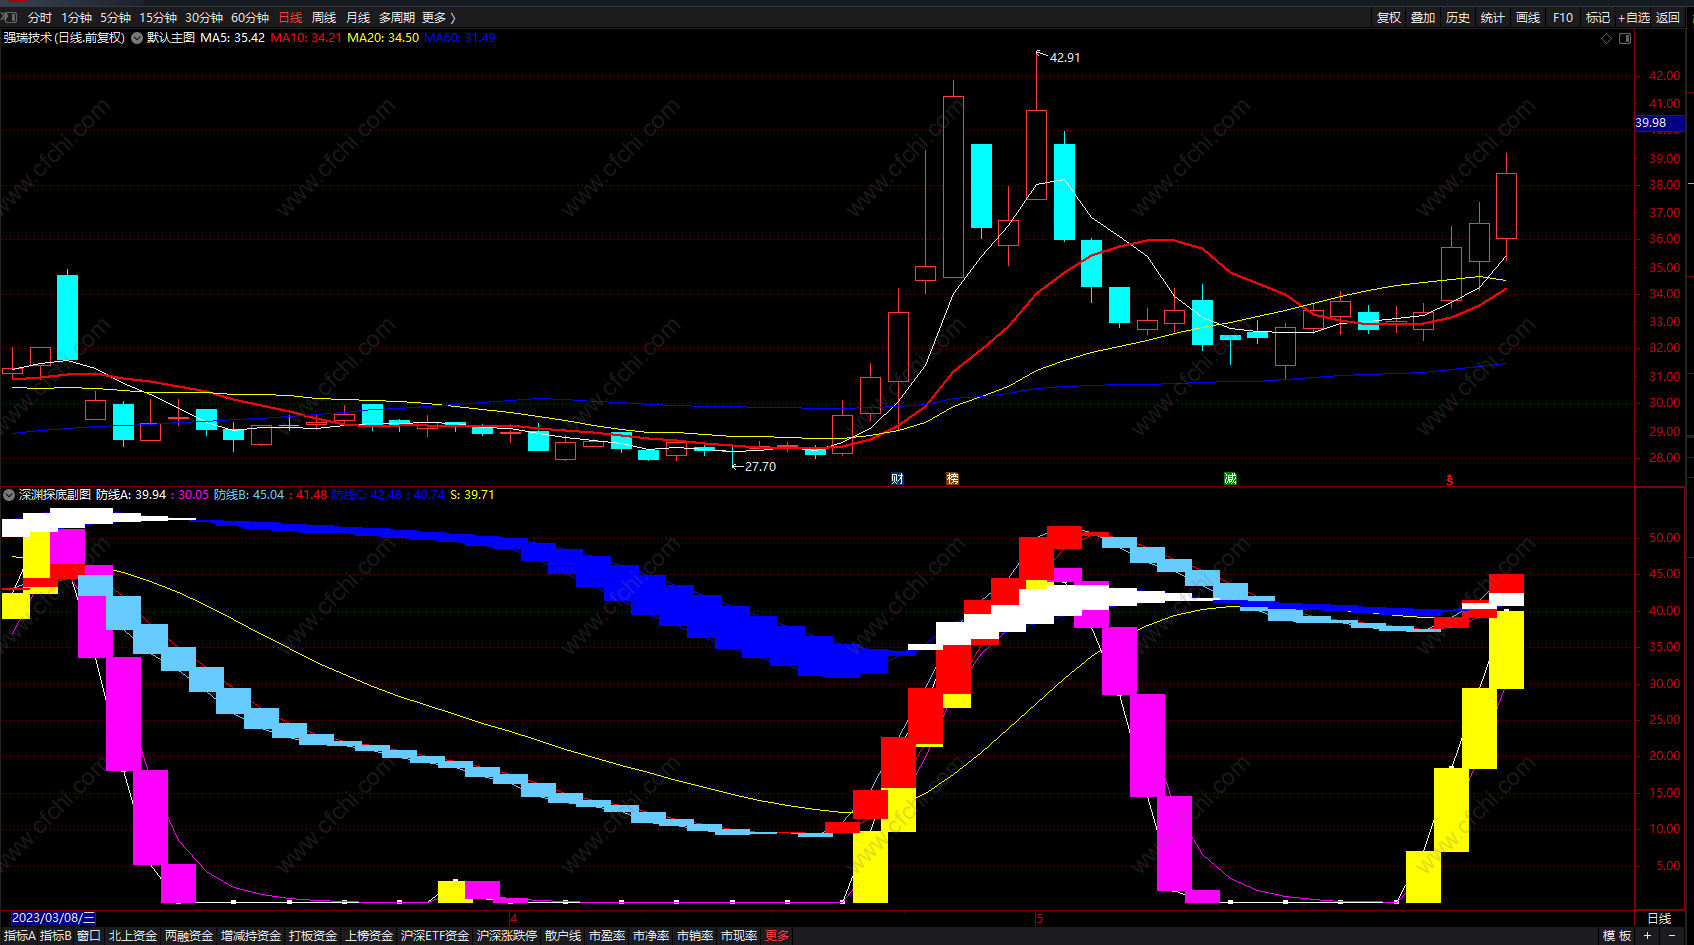The width and height of the screenshot is (1694, 945).
Task: Select the 沪深涨跌停 indicator
Action: tap(507, 936)
